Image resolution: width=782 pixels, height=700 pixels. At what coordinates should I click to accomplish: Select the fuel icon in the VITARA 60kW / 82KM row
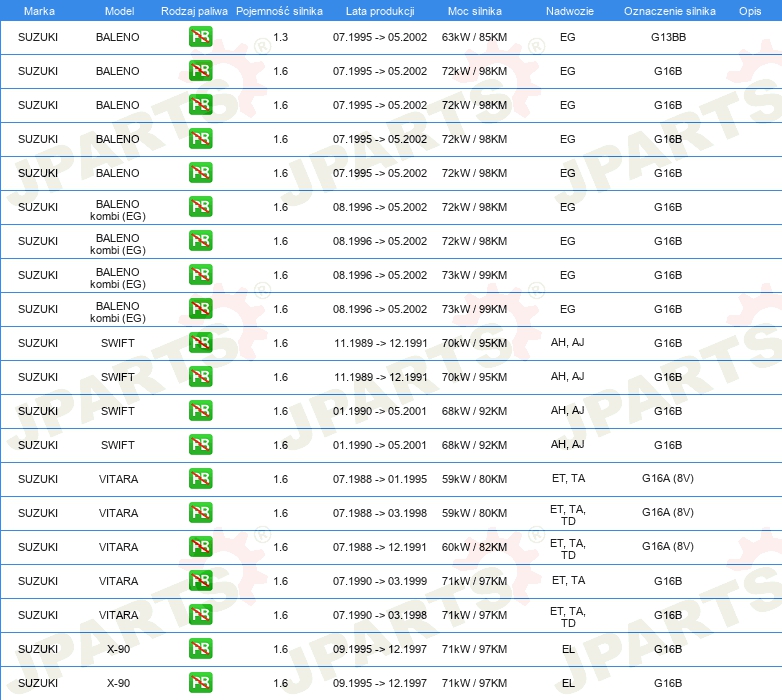point(200,546)
